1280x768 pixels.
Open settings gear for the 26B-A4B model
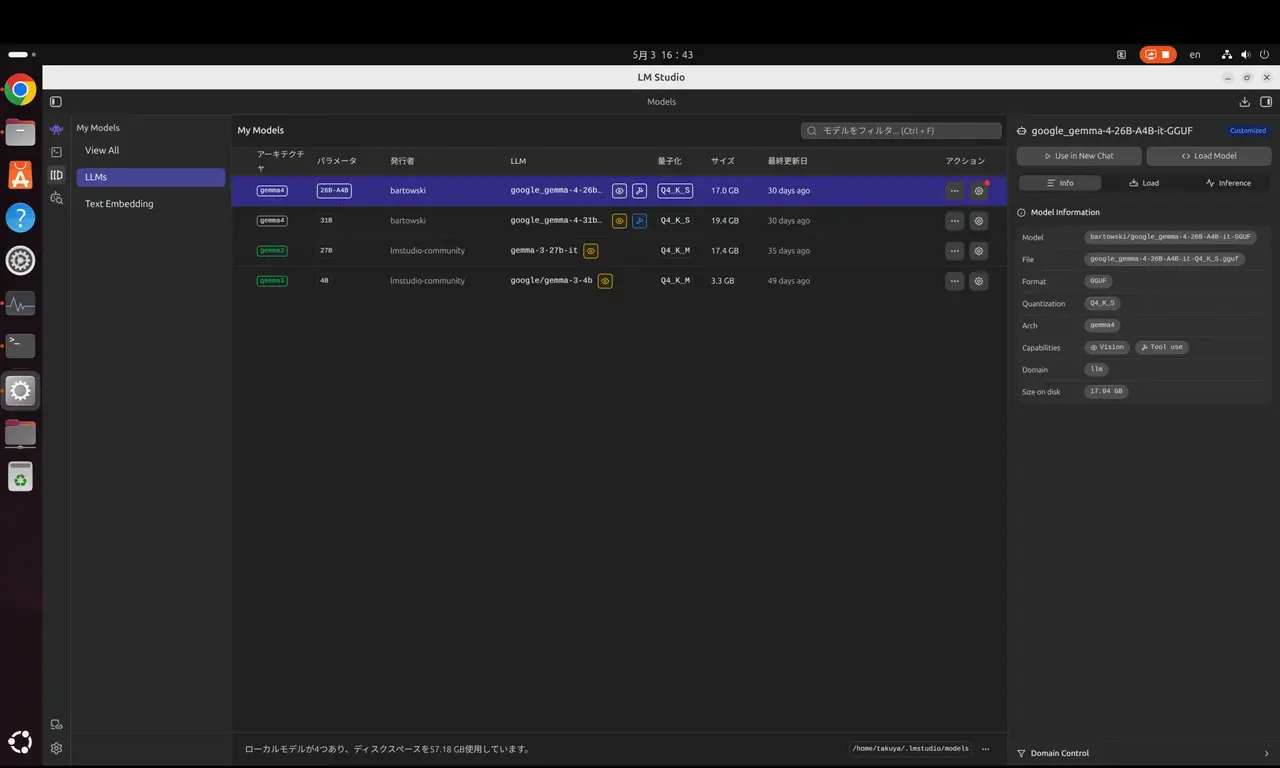pos(979,191)
